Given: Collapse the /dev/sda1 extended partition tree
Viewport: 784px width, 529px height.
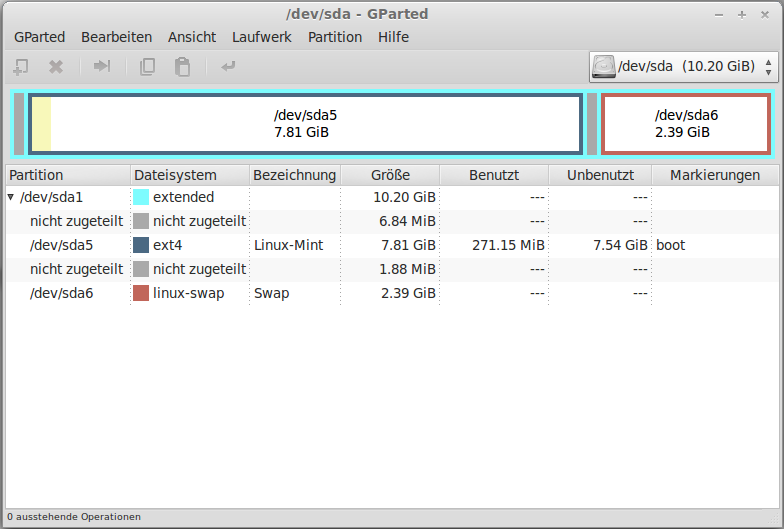Looking at the screenshot, I should tap(11, 197).
